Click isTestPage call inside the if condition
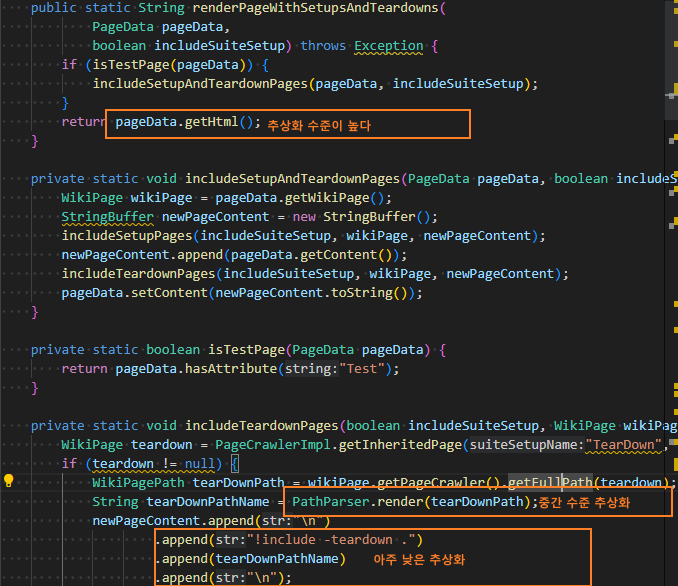The image size is (678, 586). pos(131,65)
